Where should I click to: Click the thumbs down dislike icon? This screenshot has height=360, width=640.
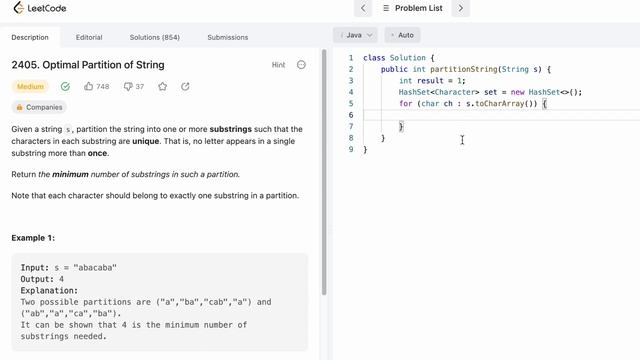[x=128, y=87]
